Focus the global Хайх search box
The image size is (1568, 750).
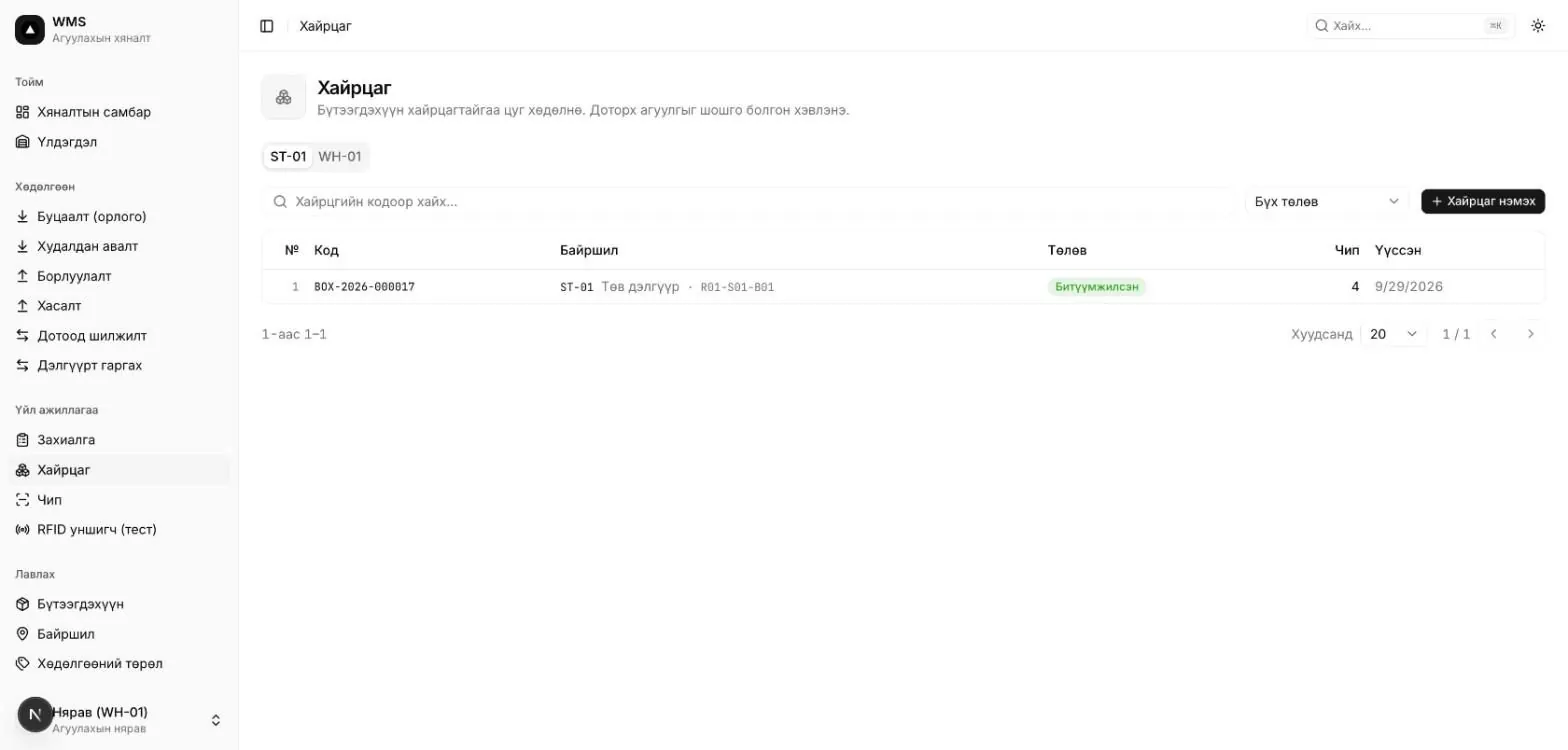pos(1411,26)
